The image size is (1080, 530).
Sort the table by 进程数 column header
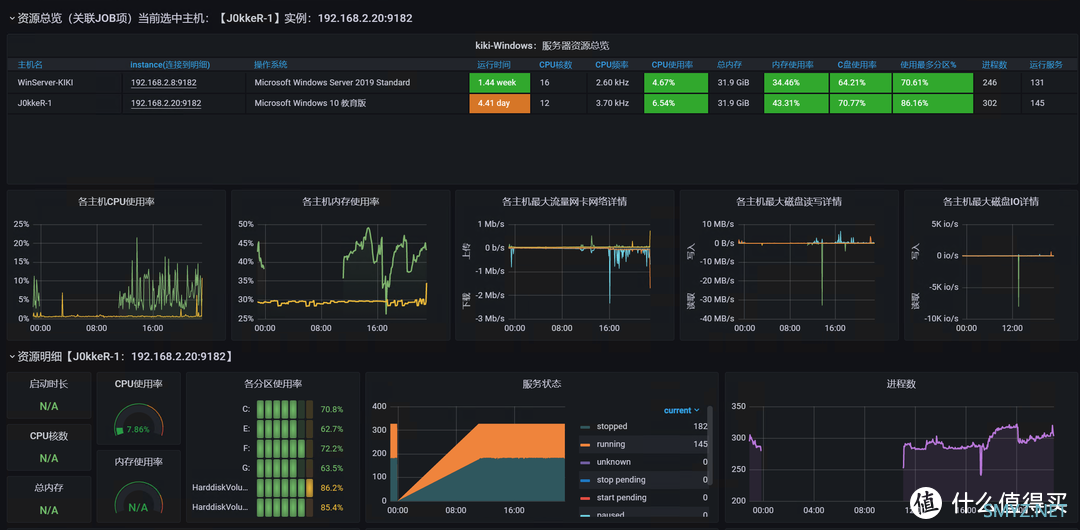[x=995, y=65]
